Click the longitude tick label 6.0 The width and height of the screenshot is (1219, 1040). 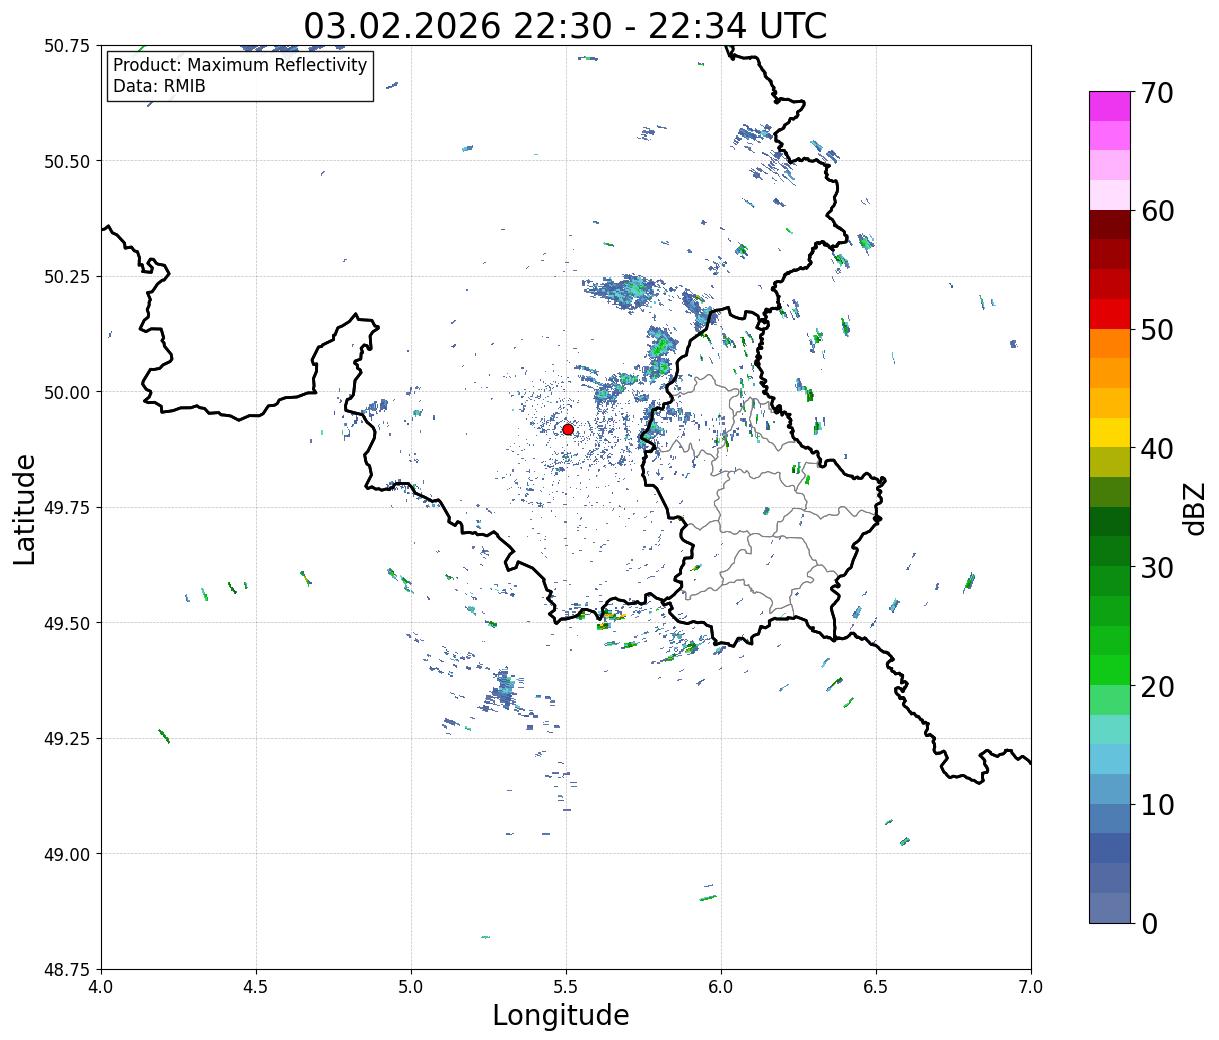[721, 987]
